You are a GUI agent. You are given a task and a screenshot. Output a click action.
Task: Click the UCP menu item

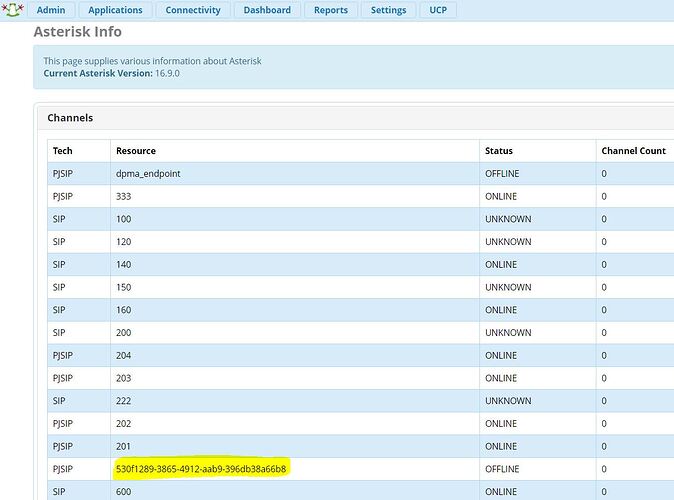pyautogui.click(x=438, y=10)
